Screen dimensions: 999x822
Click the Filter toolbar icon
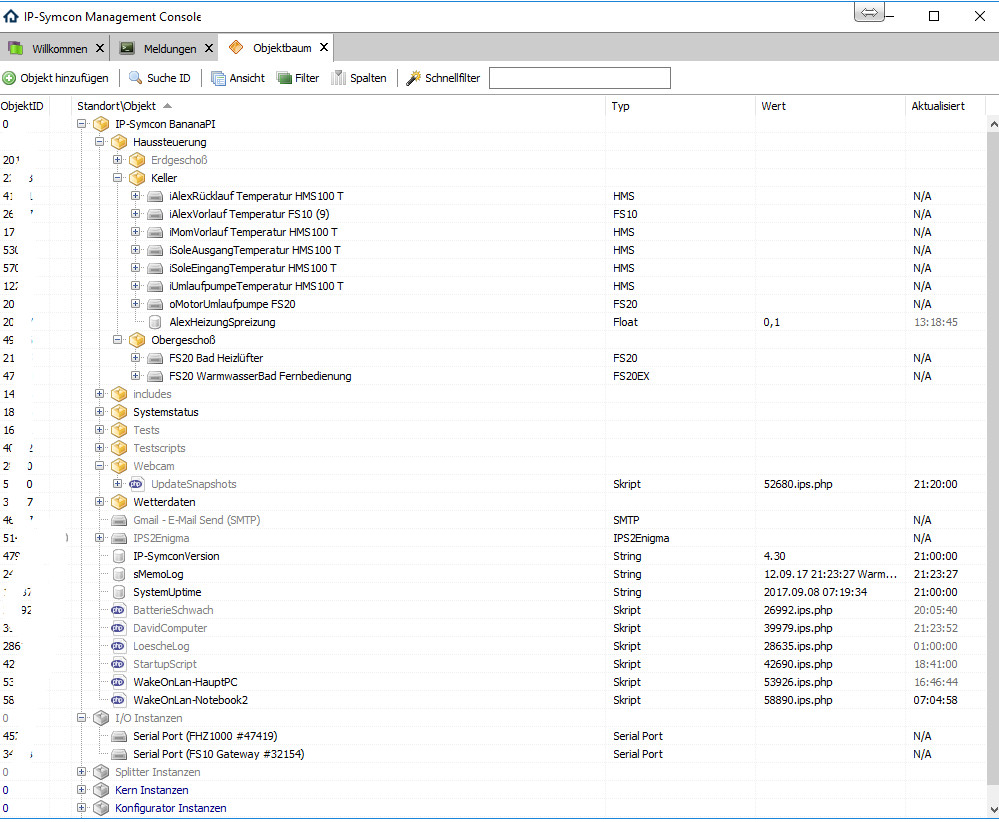[x=284, y=78]
